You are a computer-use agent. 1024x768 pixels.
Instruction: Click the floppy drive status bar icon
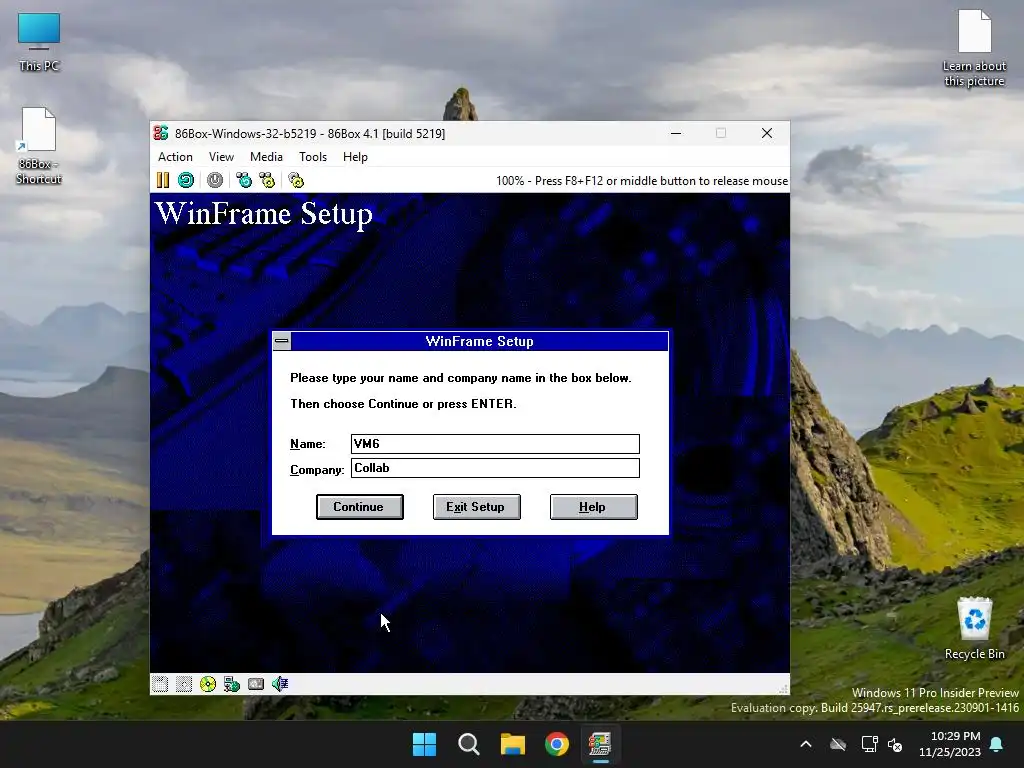[x=160, y=684]
